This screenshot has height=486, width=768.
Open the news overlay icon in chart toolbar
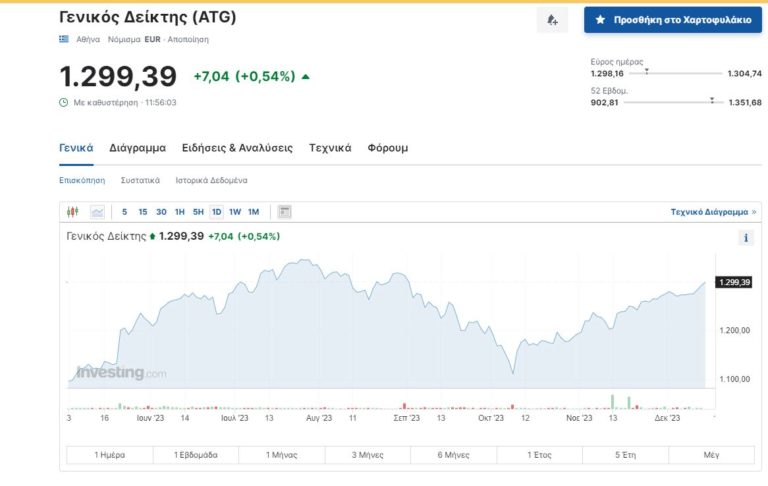pyautogui.click(x=285, y=212)
